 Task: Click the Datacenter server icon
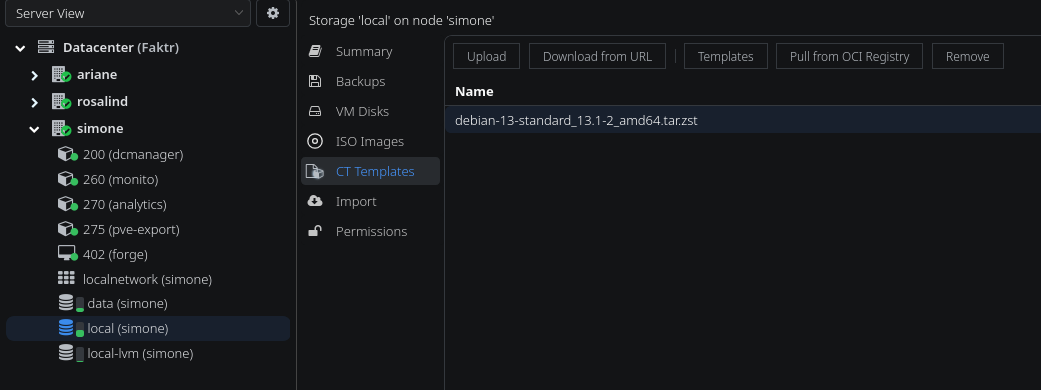point(46,47)
